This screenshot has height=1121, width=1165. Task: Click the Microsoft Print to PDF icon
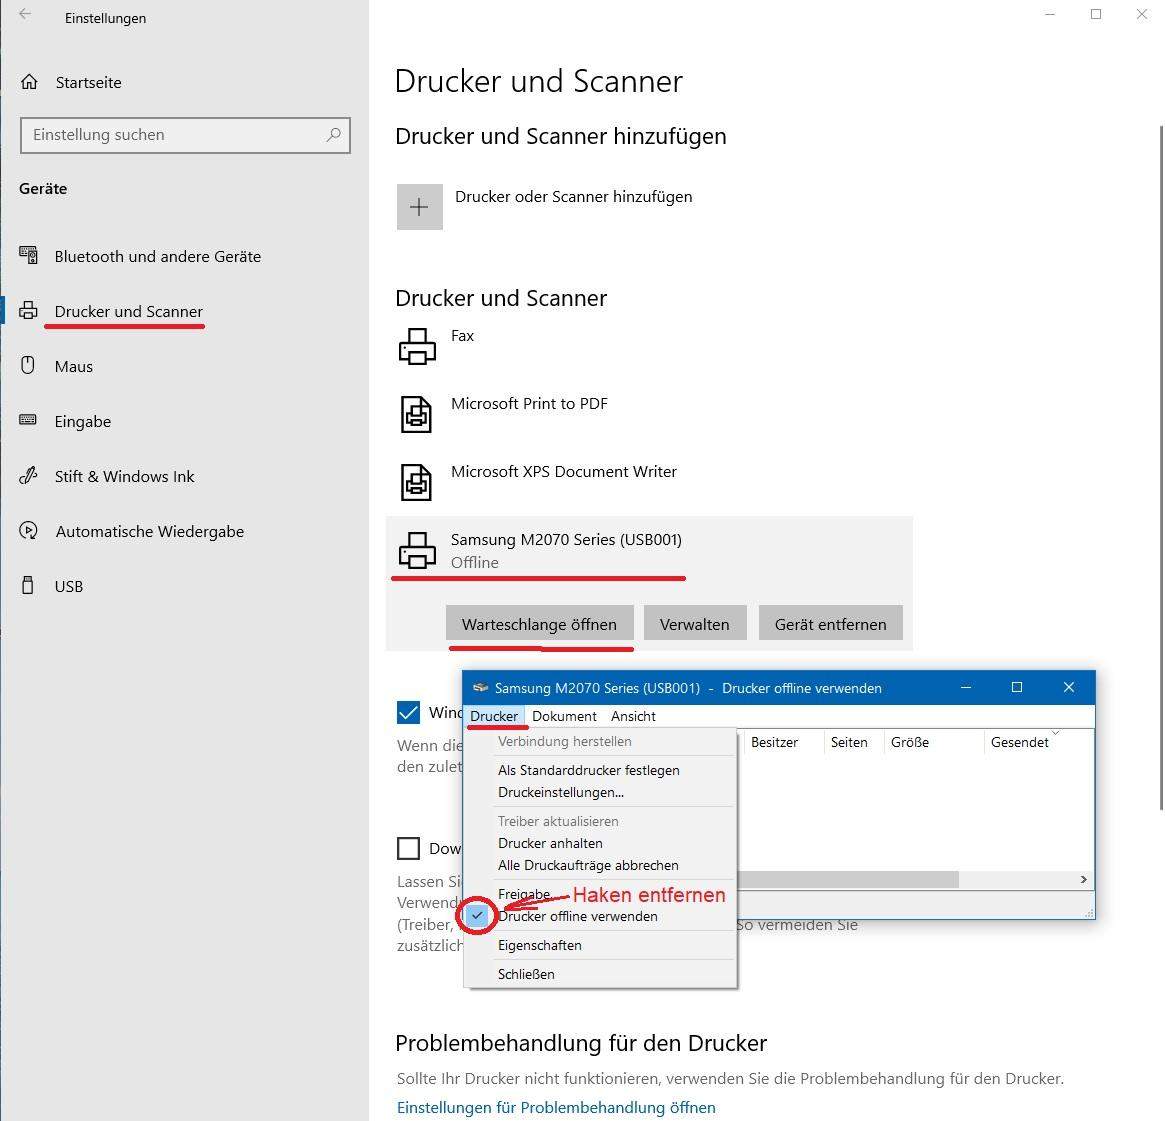(x=416, y=415)
